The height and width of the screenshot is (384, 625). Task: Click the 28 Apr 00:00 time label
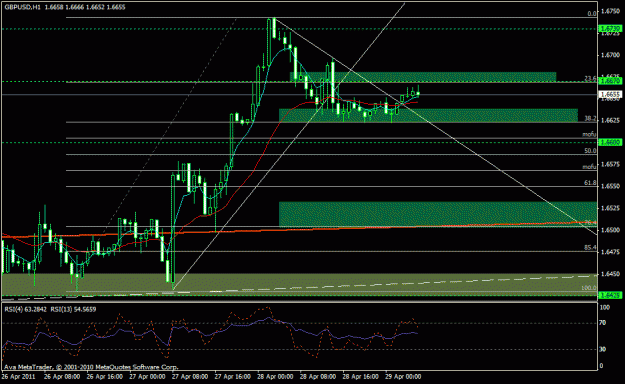point(275,376)
